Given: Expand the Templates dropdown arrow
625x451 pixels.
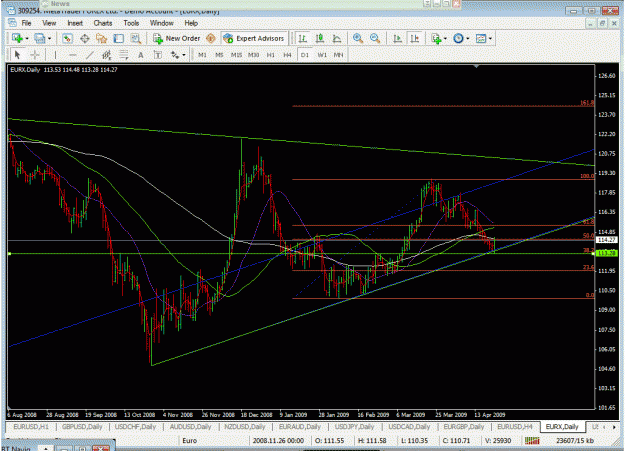Looking at the screenshot, I should [x=490, y=39].
